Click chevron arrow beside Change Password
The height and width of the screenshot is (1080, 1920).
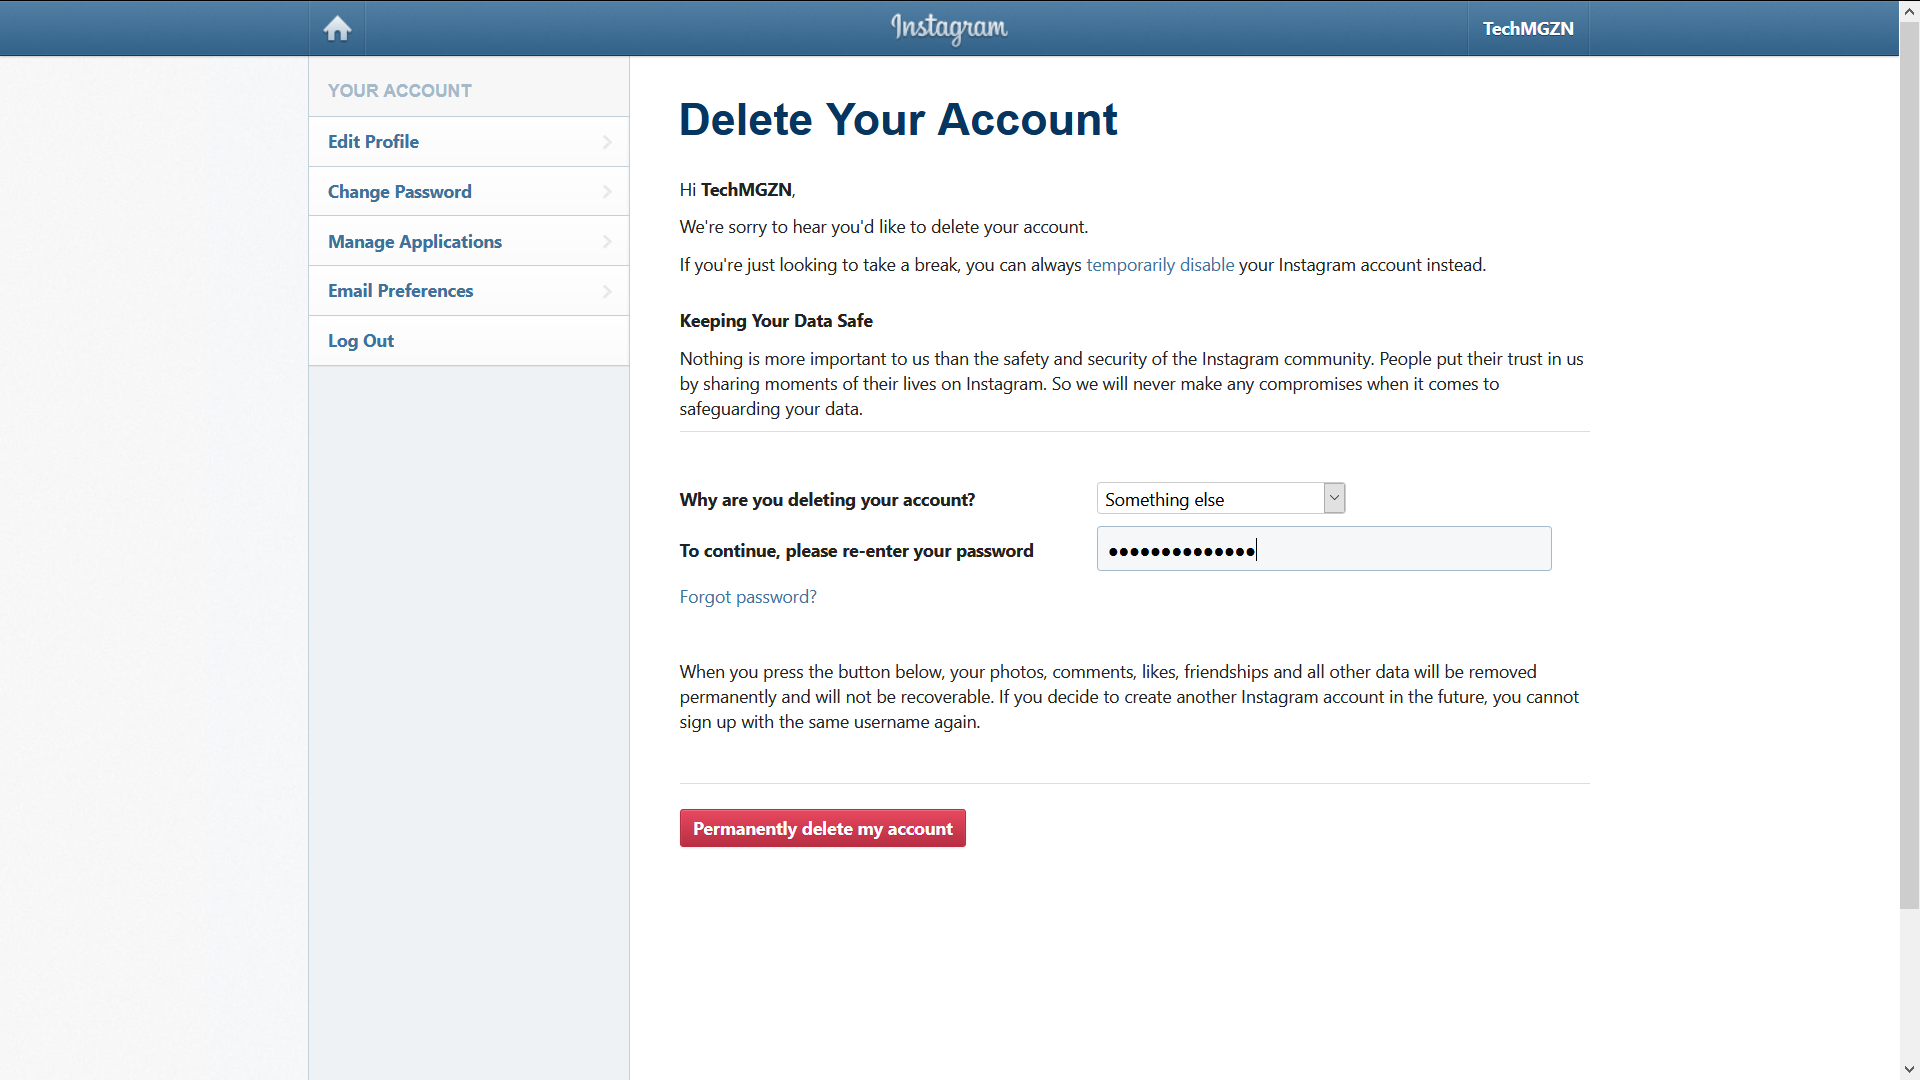pos(607,191)
